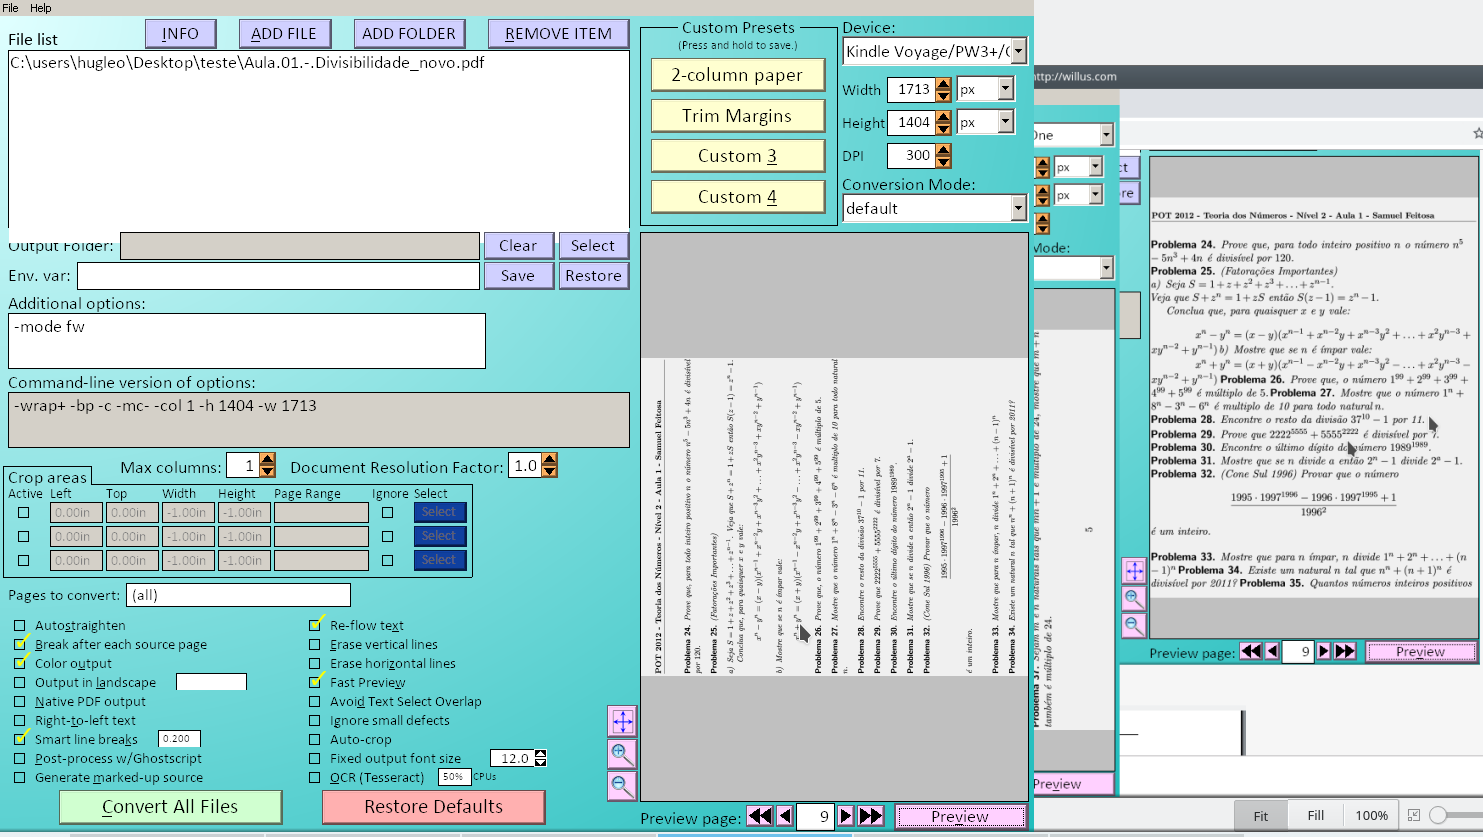Enable Right-to-left text
The height and width of the screenshot is (837, 1483).
coord(20,721)
